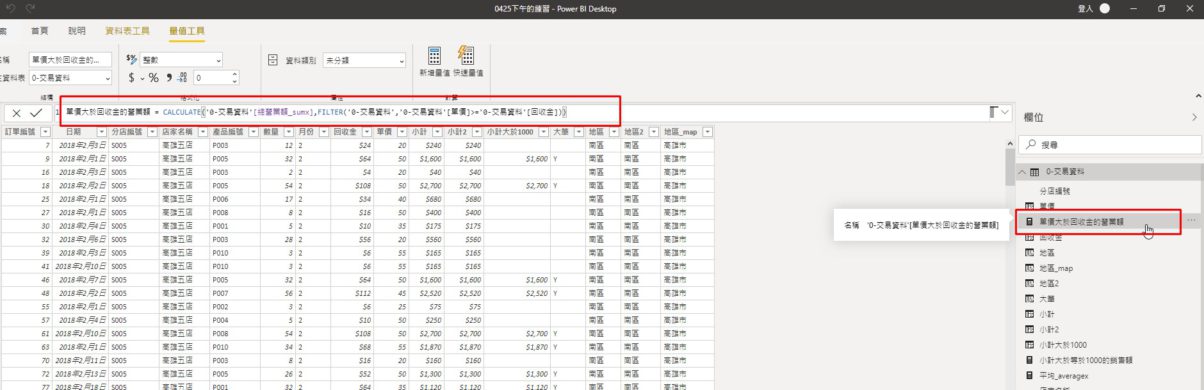This screenshot has width=1204, height=390.
Task: Click the 登入 sign-in link
Action: 1085,8
